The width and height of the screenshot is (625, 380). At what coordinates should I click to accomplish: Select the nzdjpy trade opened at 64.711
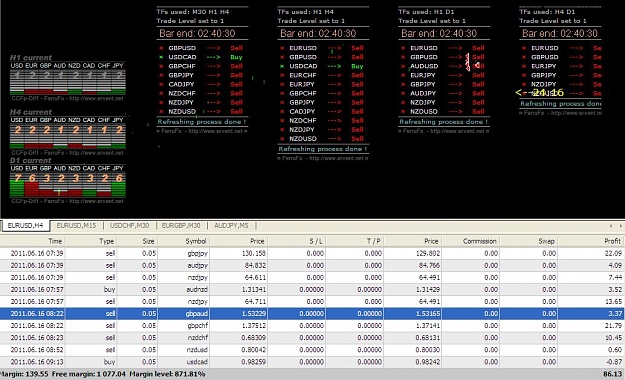pos(312,301)
